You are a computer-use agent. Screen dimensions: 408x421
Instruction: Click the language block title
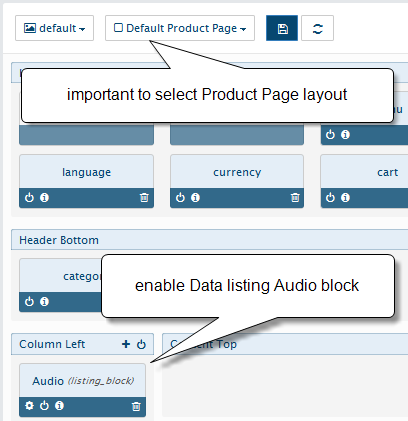(86, 172)
